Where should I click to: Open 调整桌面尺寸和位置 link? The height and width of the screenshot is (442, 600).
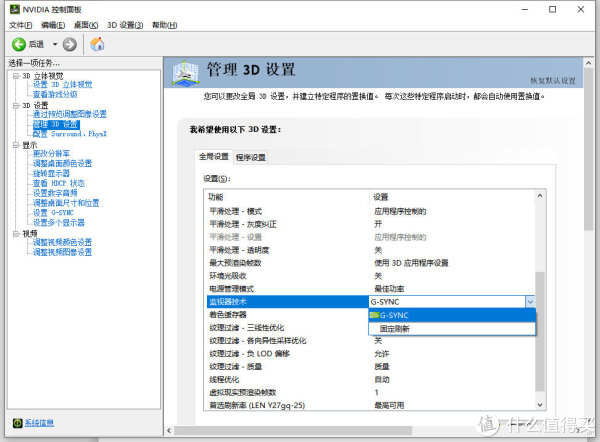tap(66, 203)
